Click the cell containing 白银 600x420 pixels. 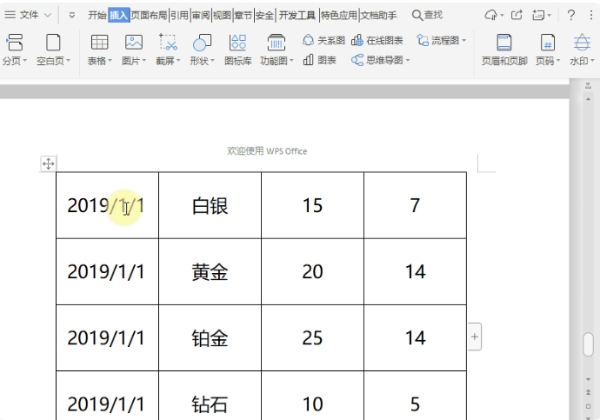coord(210,205)
